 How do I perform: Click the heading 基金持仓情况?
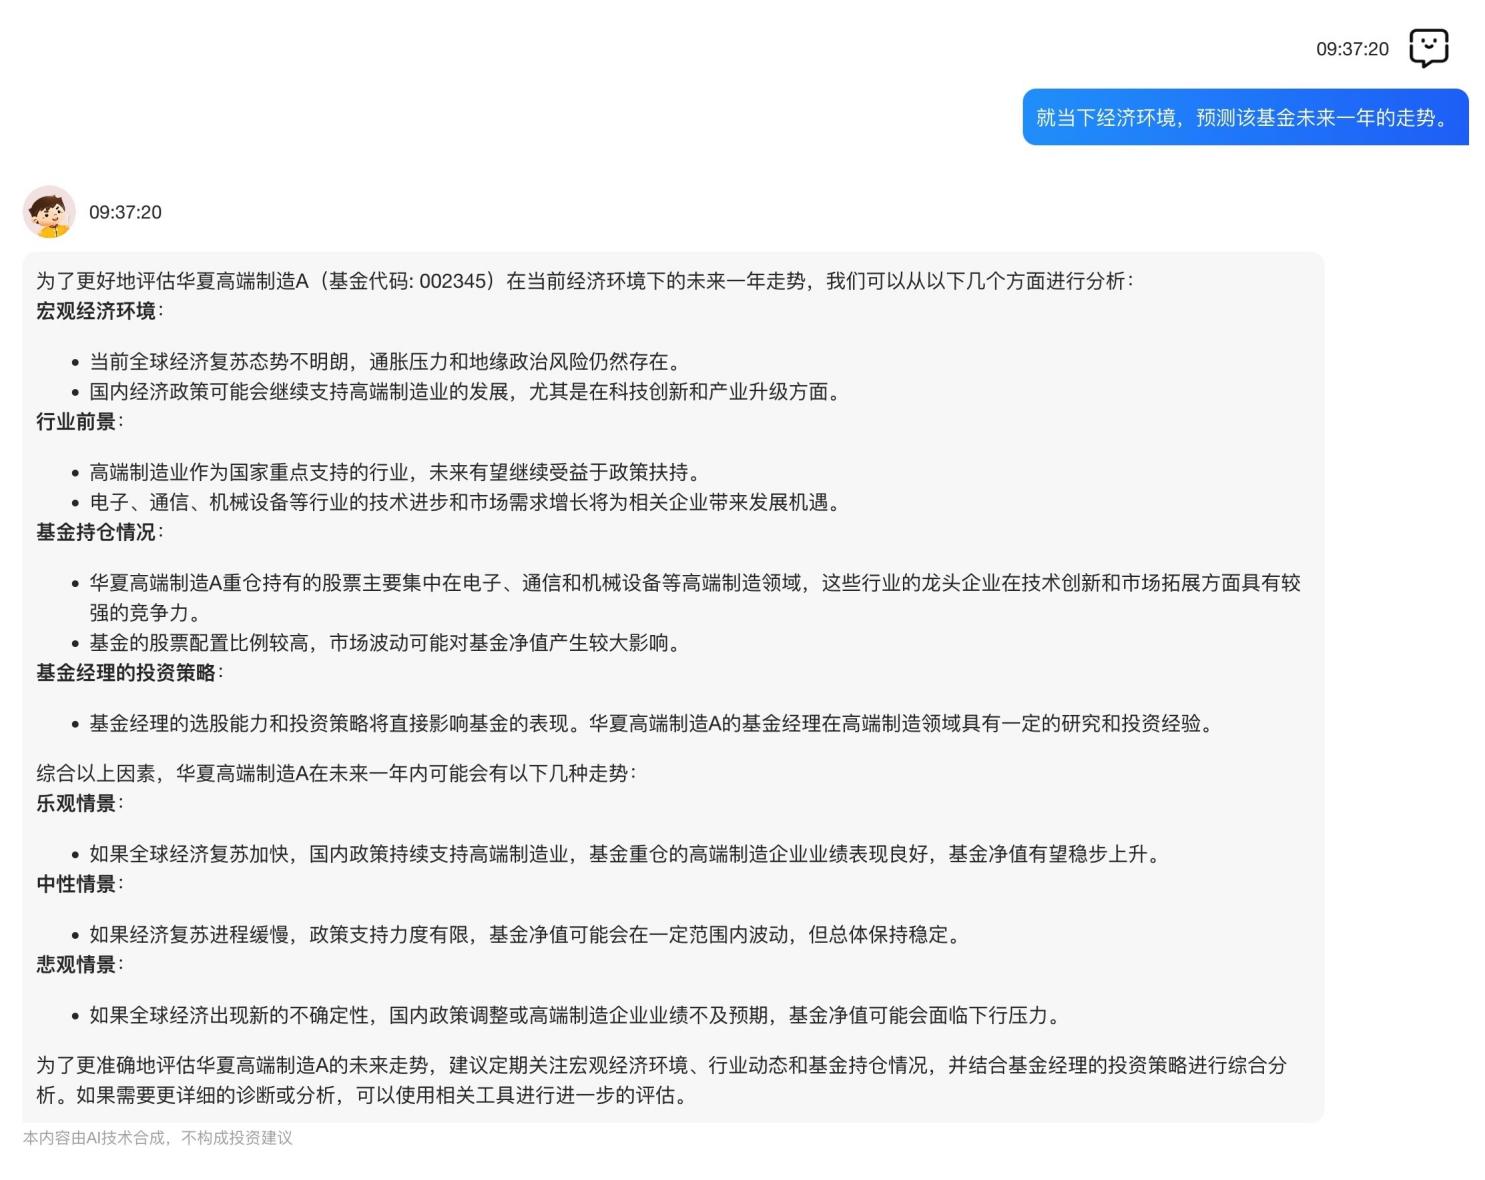97,532
